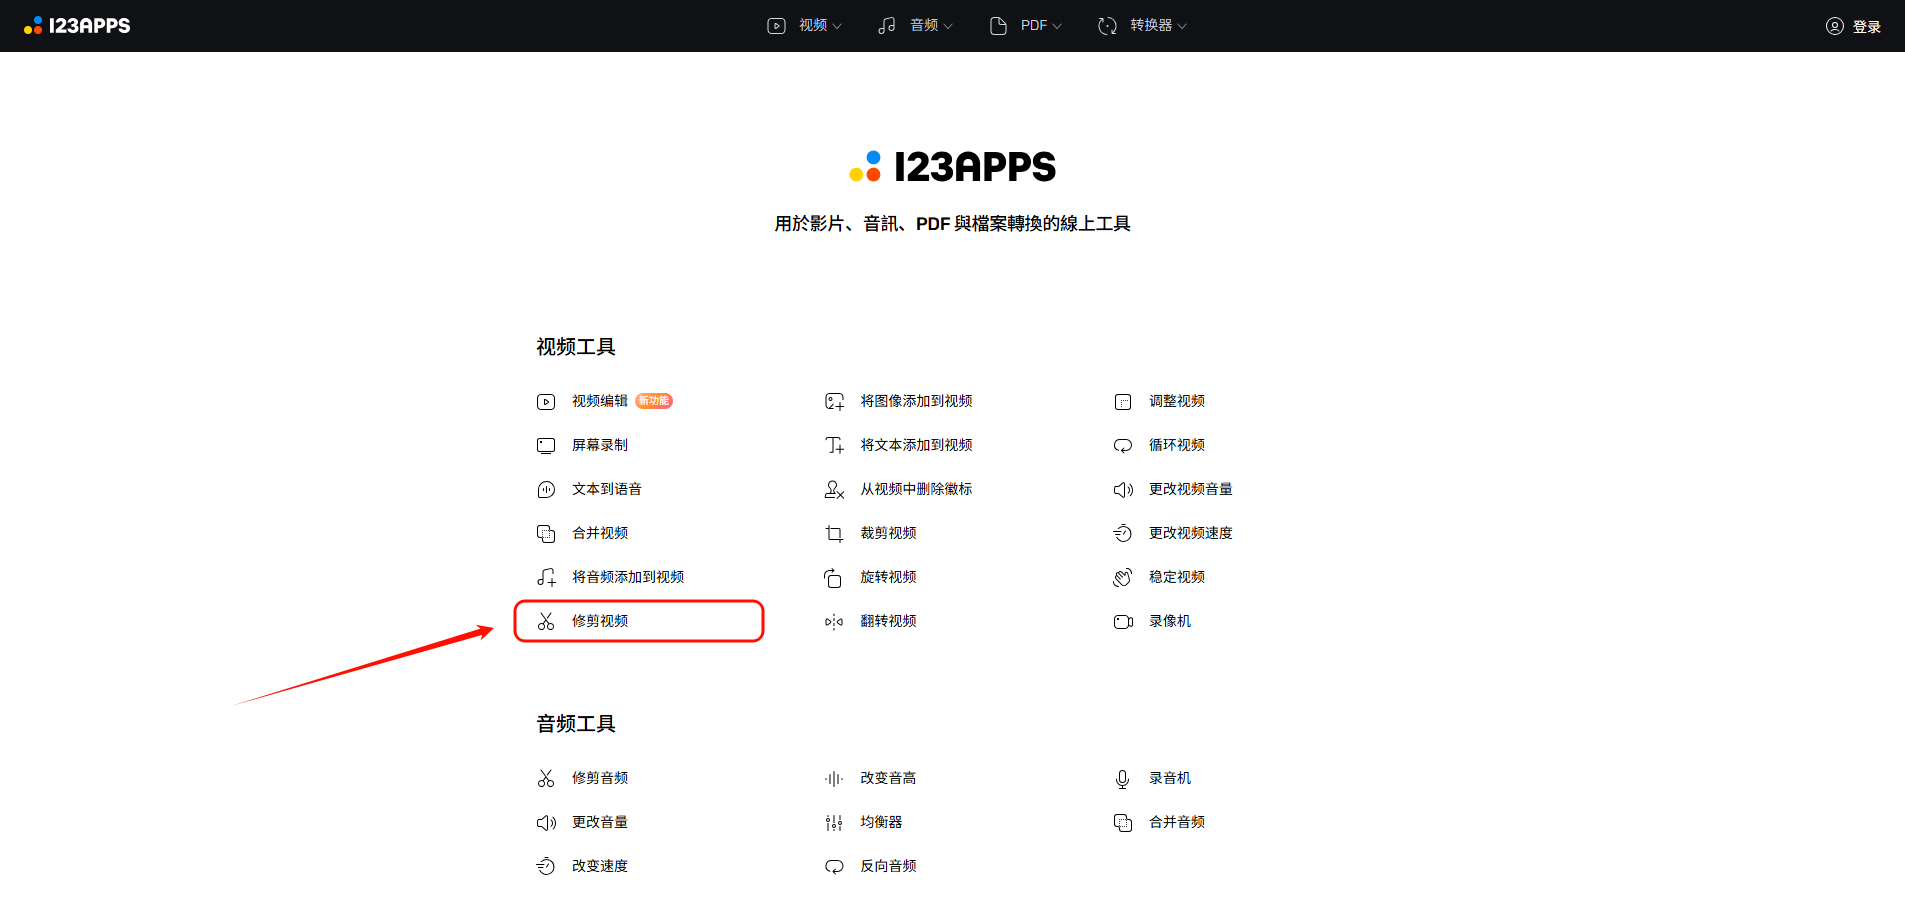Click the large 123APPS center logo
The height and width of the screenshot is (911, 1905).
tap(952, 167)
